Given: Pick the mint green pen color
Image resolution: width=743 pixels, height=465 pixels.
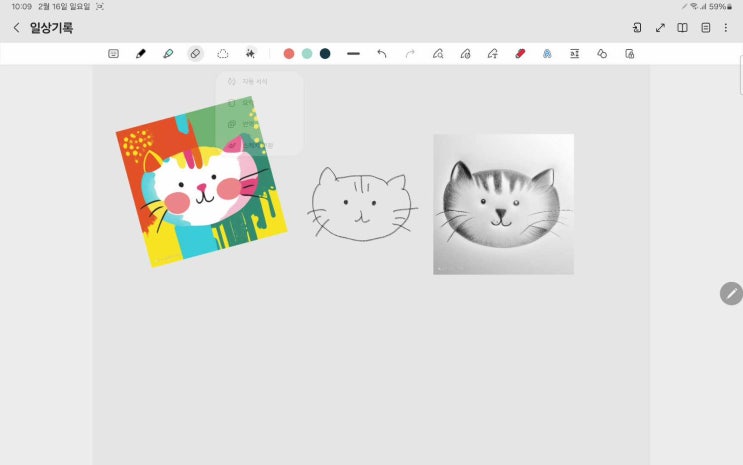Looking at the screenshot, I should [x=307, y=54].
